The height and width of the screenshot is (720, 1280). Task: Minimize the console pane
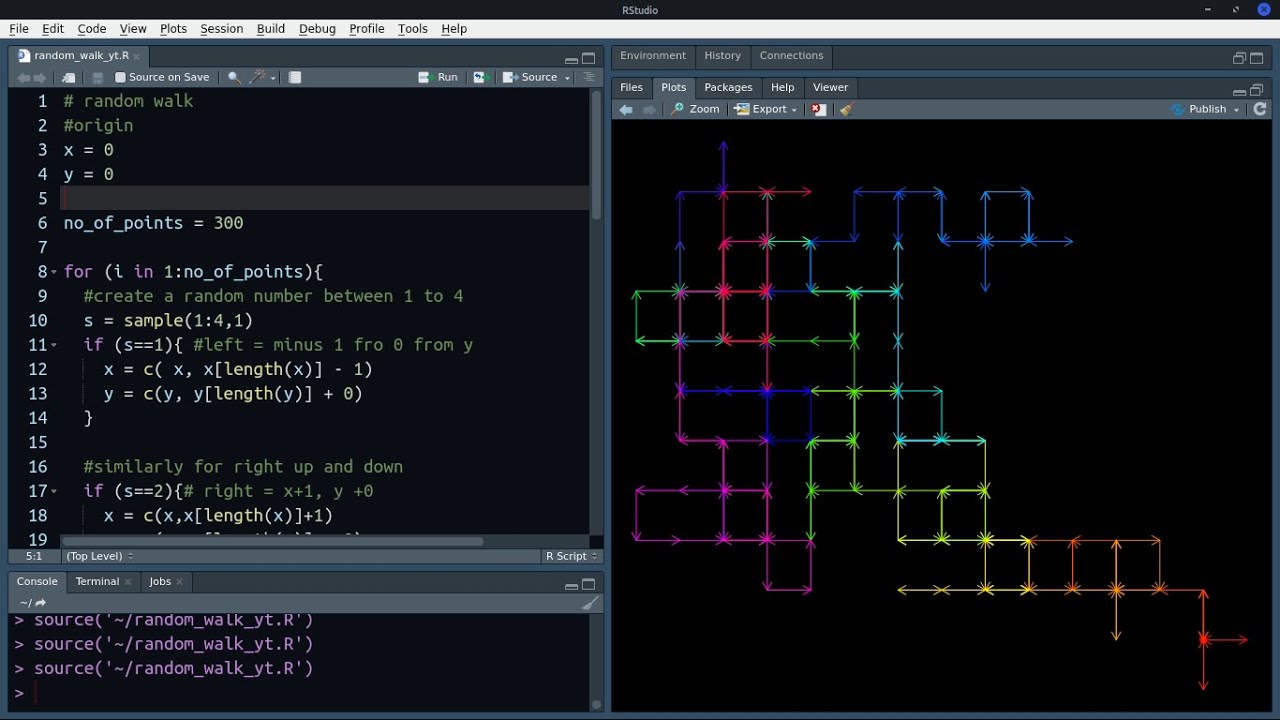(571, 585)
